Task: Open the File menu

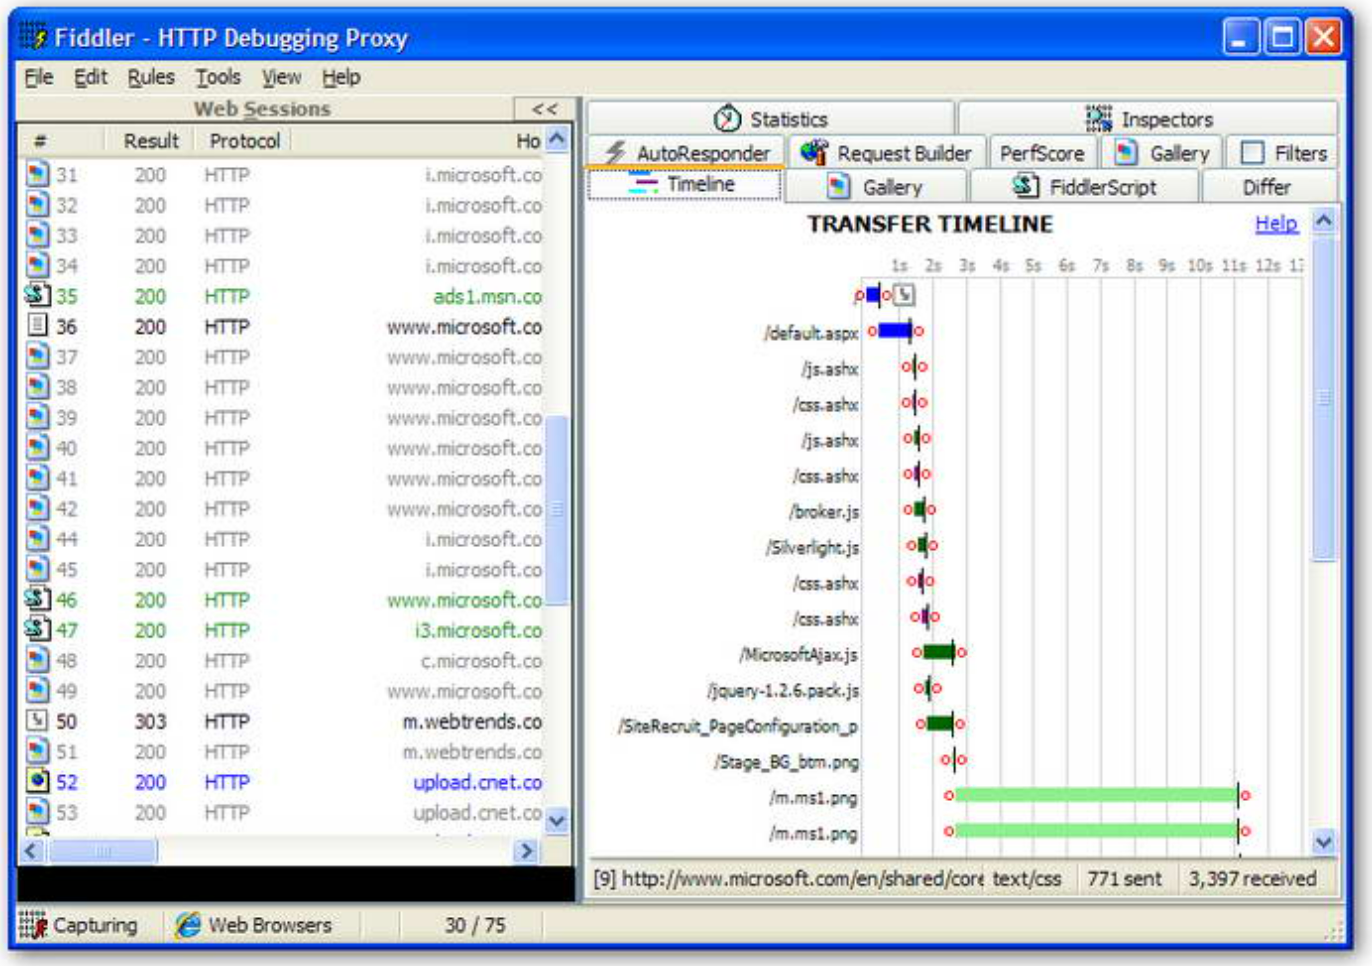Action: pyautogui.click(x=38, y=77)
